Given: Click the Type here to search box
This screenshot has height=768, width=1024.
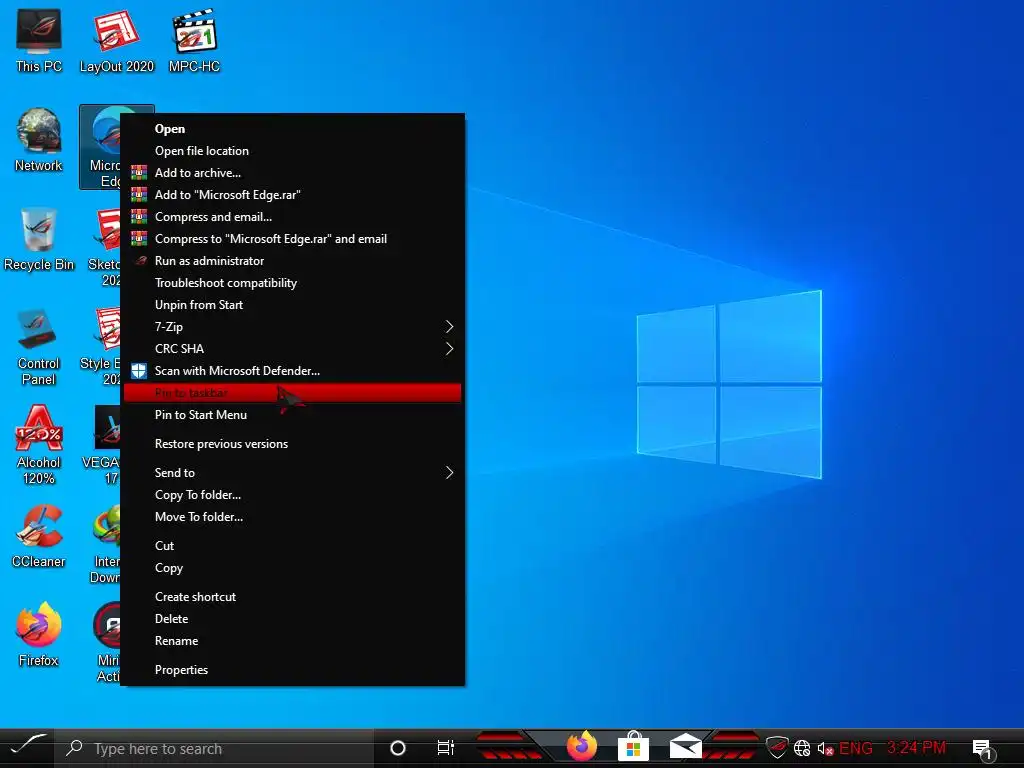Looking at the screenshot, I should [x=214, y=748].
